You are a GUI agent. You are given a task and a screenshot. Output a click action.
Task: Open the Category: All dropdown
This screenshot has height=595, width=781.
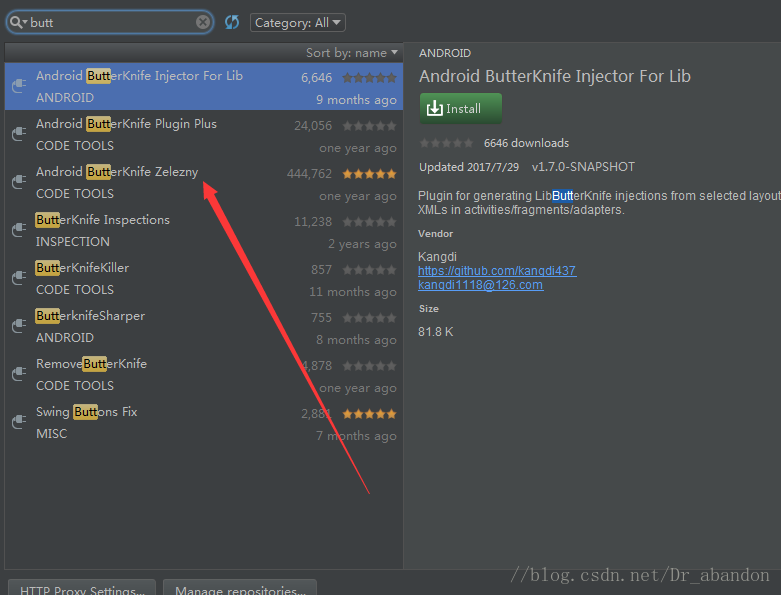tap(297, 22)
